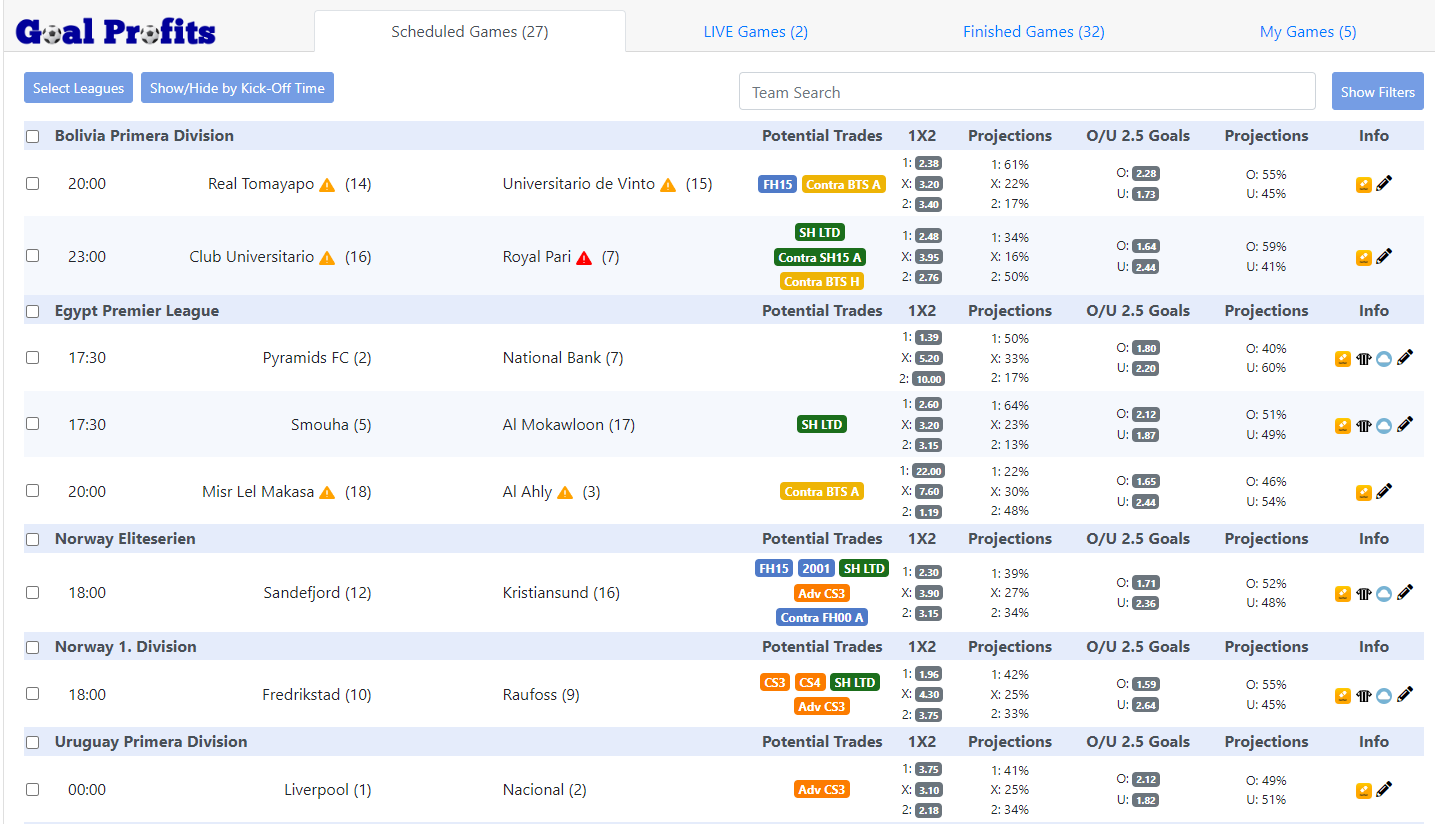1435x824 pixels.
Task: Click pencil notes icon for Pyramids FC match
Action: 1405,357
